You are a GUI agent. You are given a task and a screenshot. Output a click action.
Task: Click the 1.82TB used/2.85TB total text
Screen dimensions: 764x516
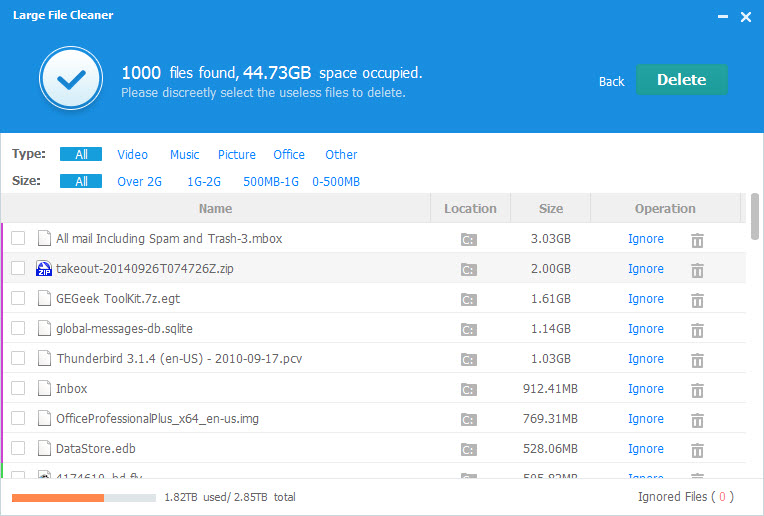pos(230,497)
